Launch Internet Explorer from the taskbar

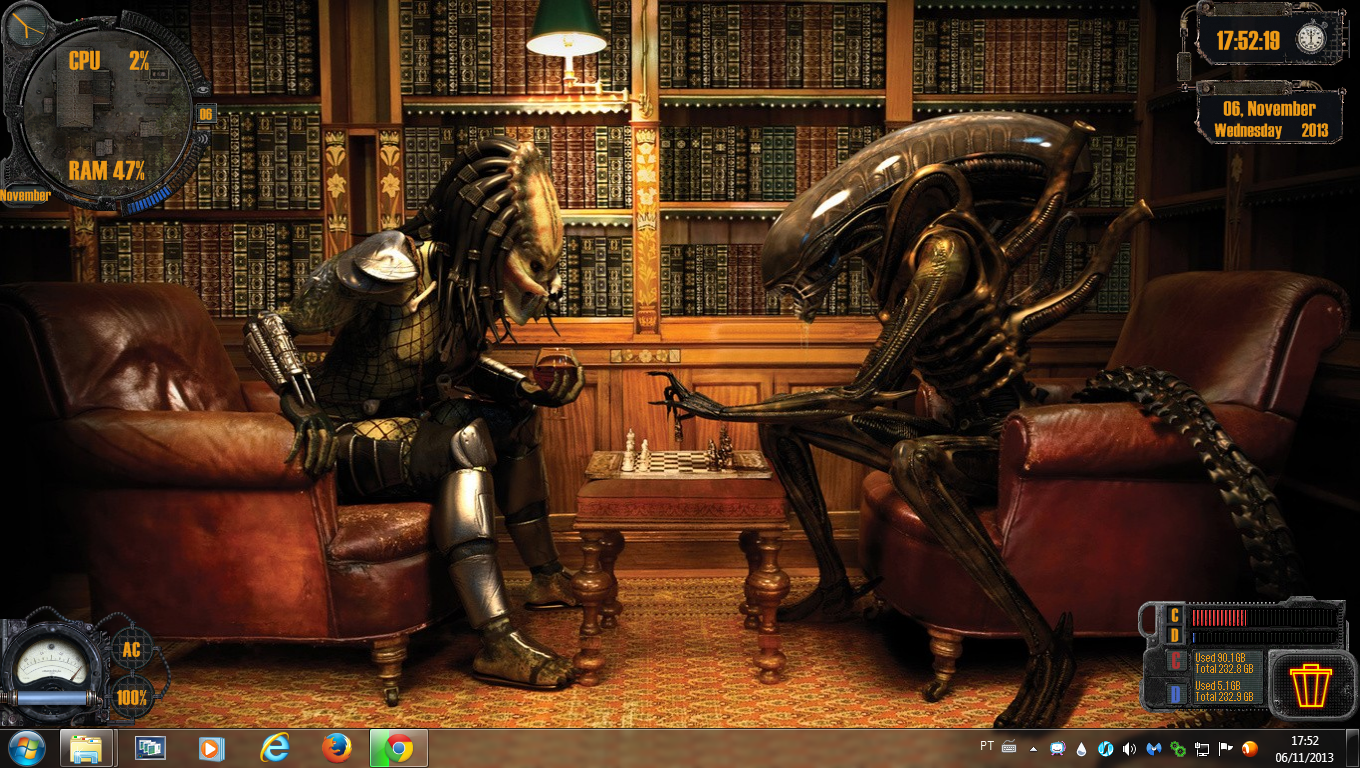point(274,748)
